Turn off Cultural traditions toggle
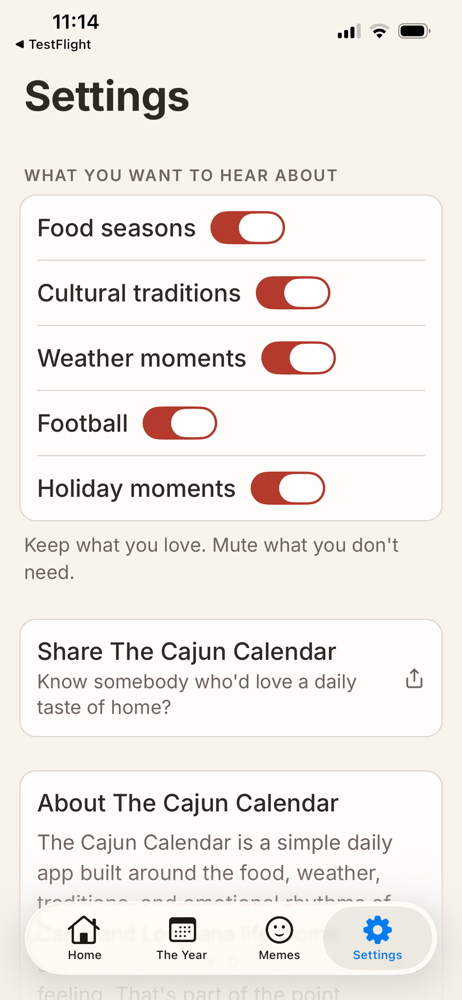The width and height of the screenshot is (462, 1000). point(293,293)
